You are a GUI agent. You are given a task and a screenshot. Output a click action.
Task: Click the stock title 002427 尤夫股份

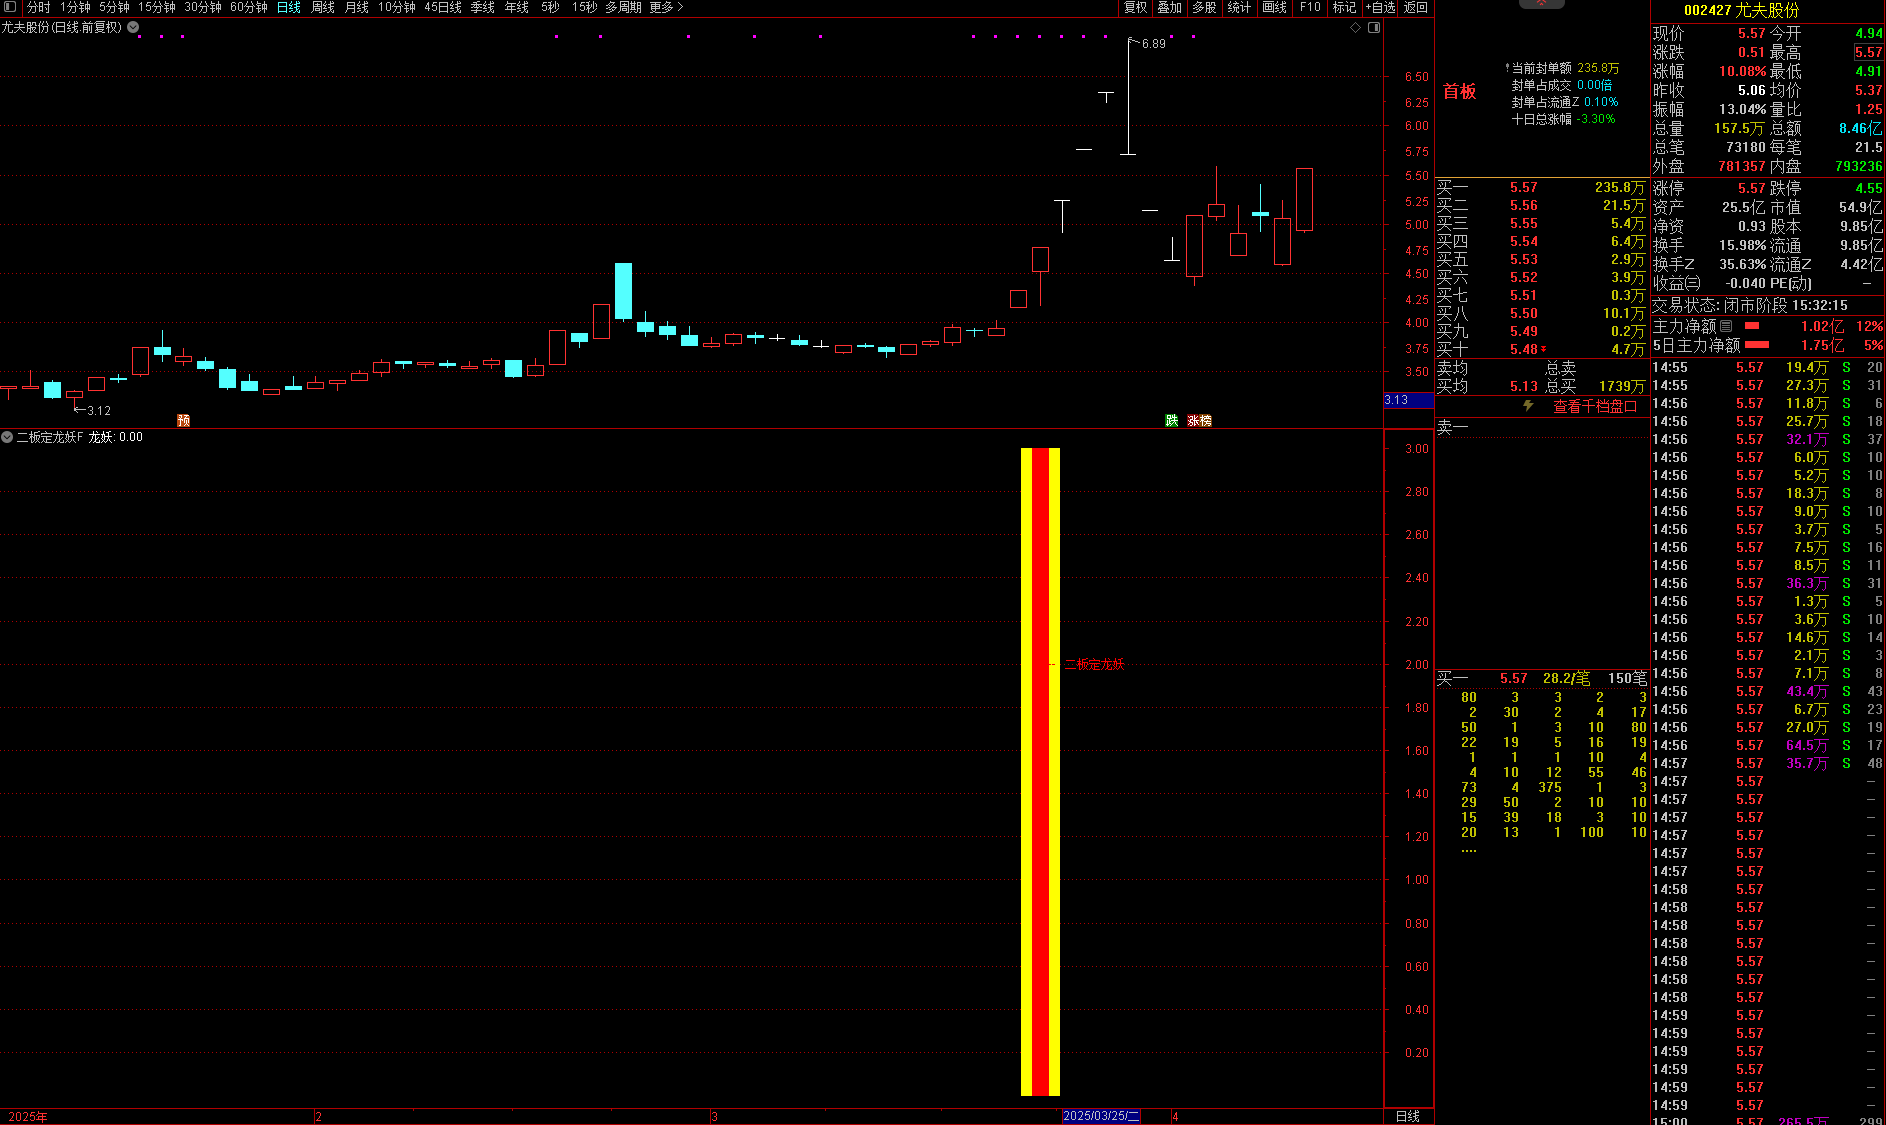(x=1741, y=10)
